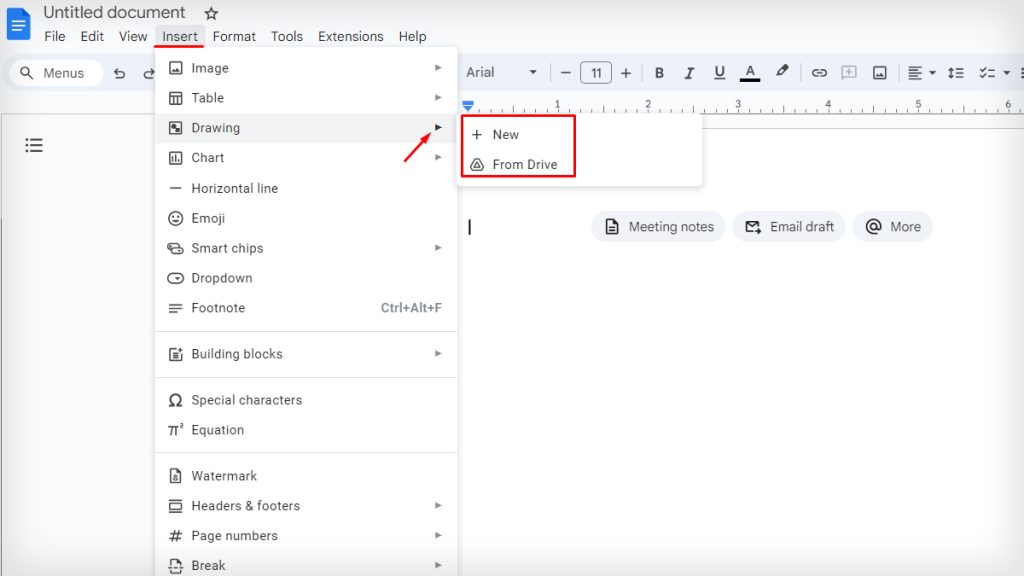
Task: Increase font size with plus button
Action: click(x=626, y=72)
